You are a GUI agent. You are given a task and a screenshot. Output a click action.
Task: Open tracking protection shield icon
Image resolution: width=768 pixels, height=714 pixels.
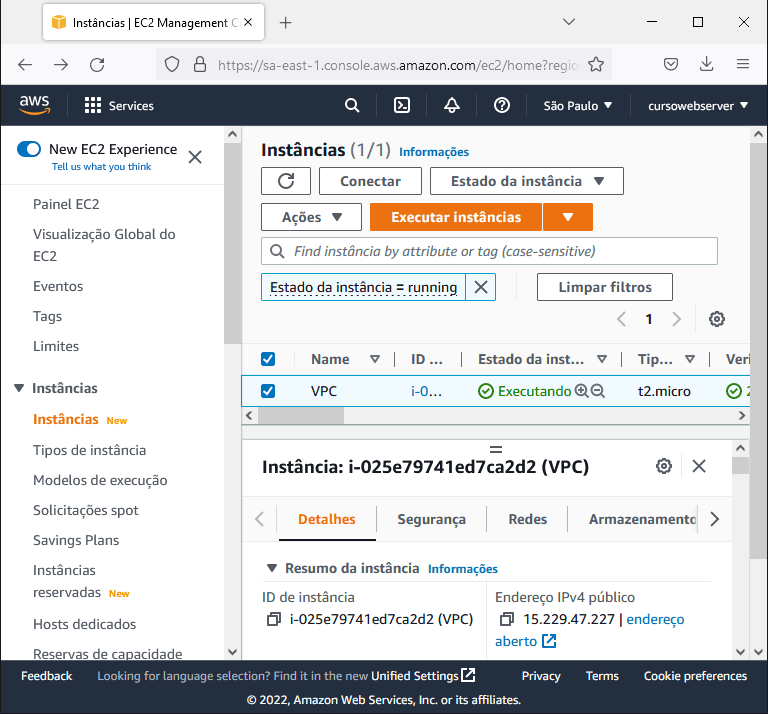click(172, 64)
